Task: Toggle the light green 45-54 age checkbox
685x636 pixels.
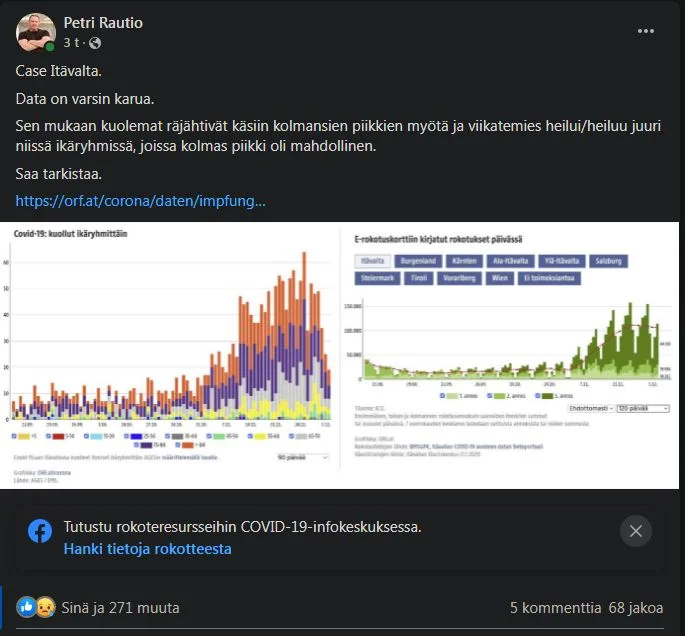Action: (x=209, y=436)
